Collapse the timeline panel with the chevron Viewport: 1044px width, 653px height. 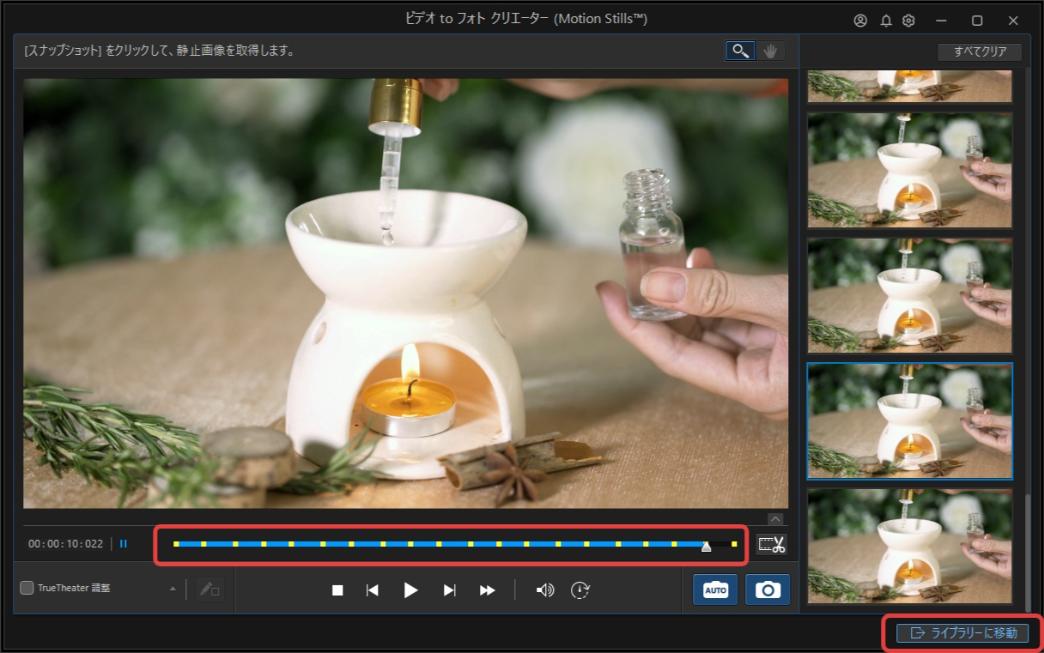[x=774, y=518]
